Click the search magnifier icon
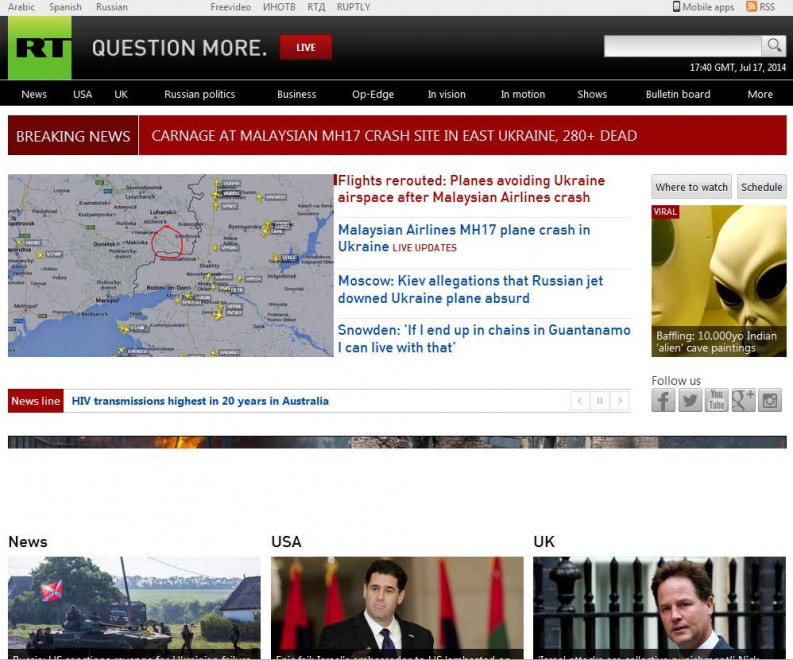The image size is (793, 660). click(x=774, y=46)
